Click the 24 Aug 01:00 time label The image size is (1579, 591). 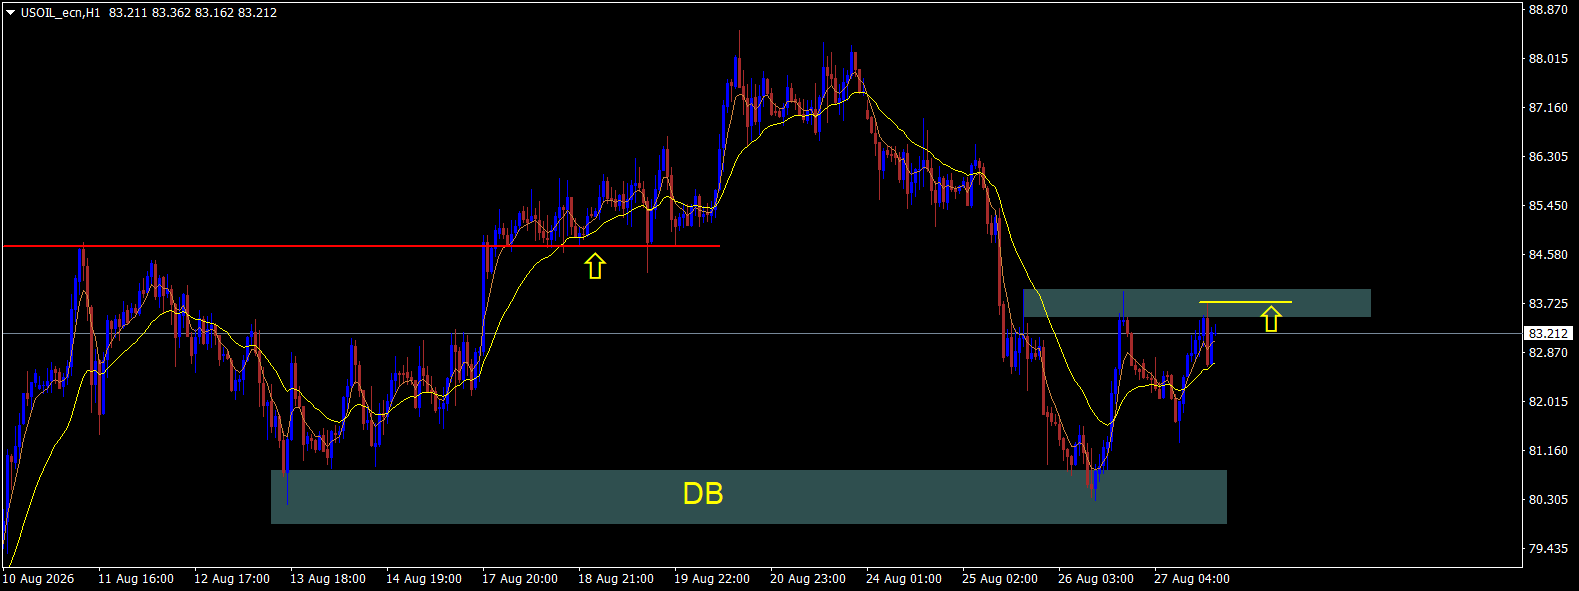tap(904, 579)
